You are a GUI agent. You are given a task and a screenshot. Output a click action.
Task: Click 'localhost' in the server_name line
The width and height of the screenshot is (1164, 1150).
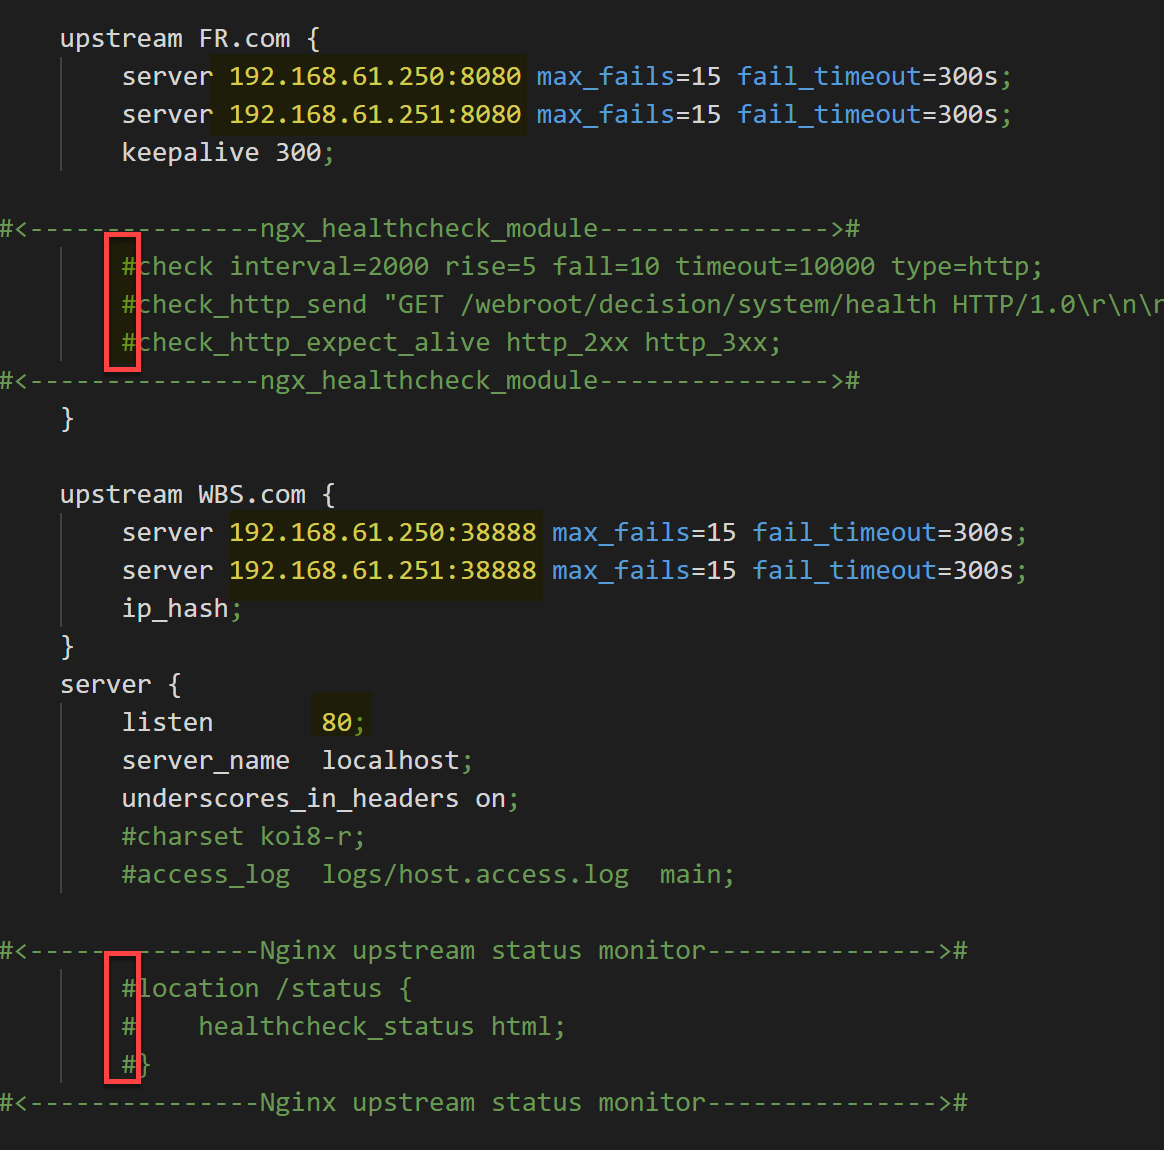pos(390,761)
